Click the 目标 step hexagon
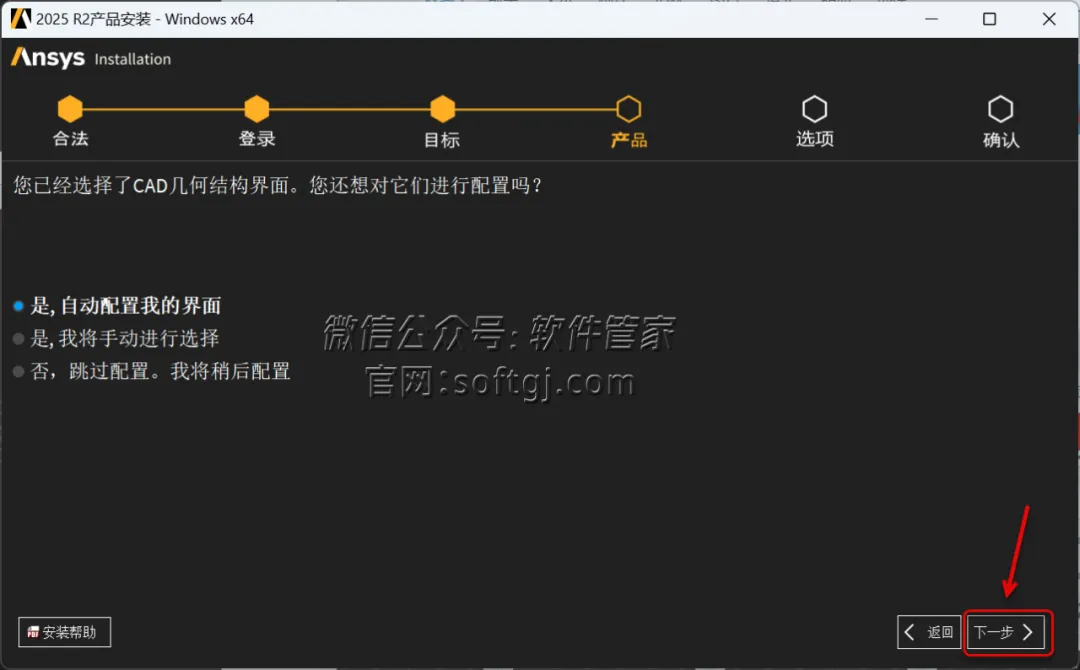The image size is (1080, 670). click(x=443, y=109)
